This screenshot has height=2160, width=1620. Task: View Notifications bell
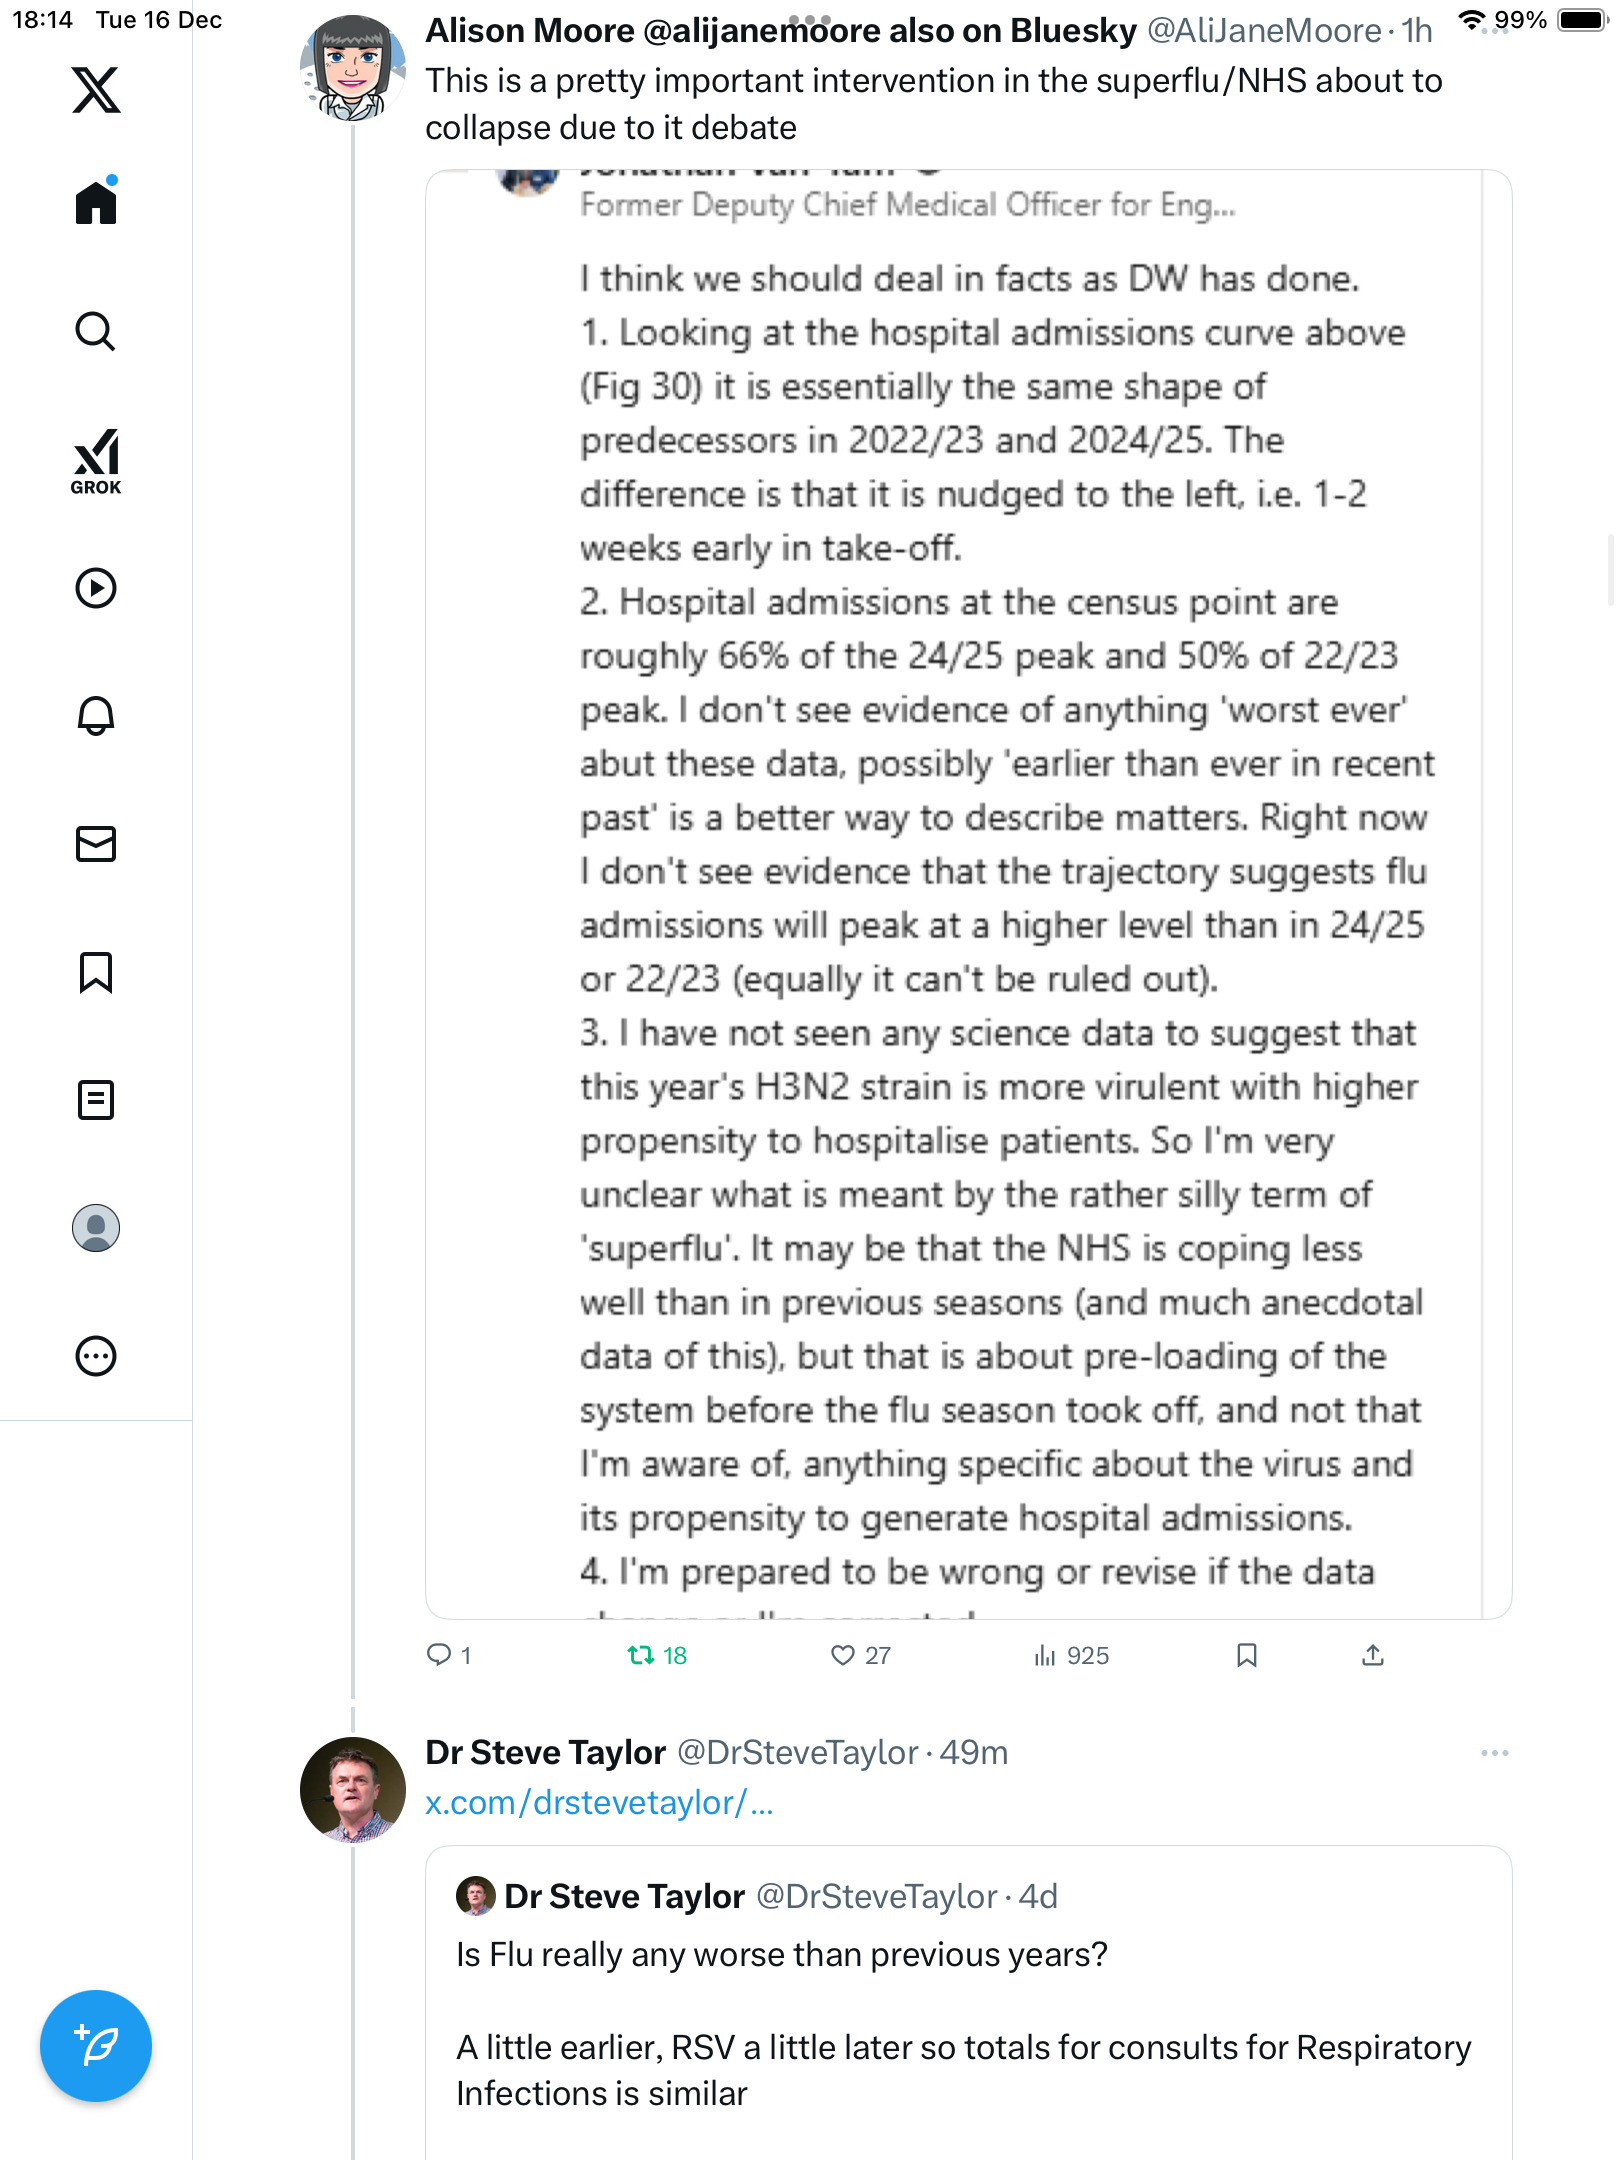[x=96, y=715]
